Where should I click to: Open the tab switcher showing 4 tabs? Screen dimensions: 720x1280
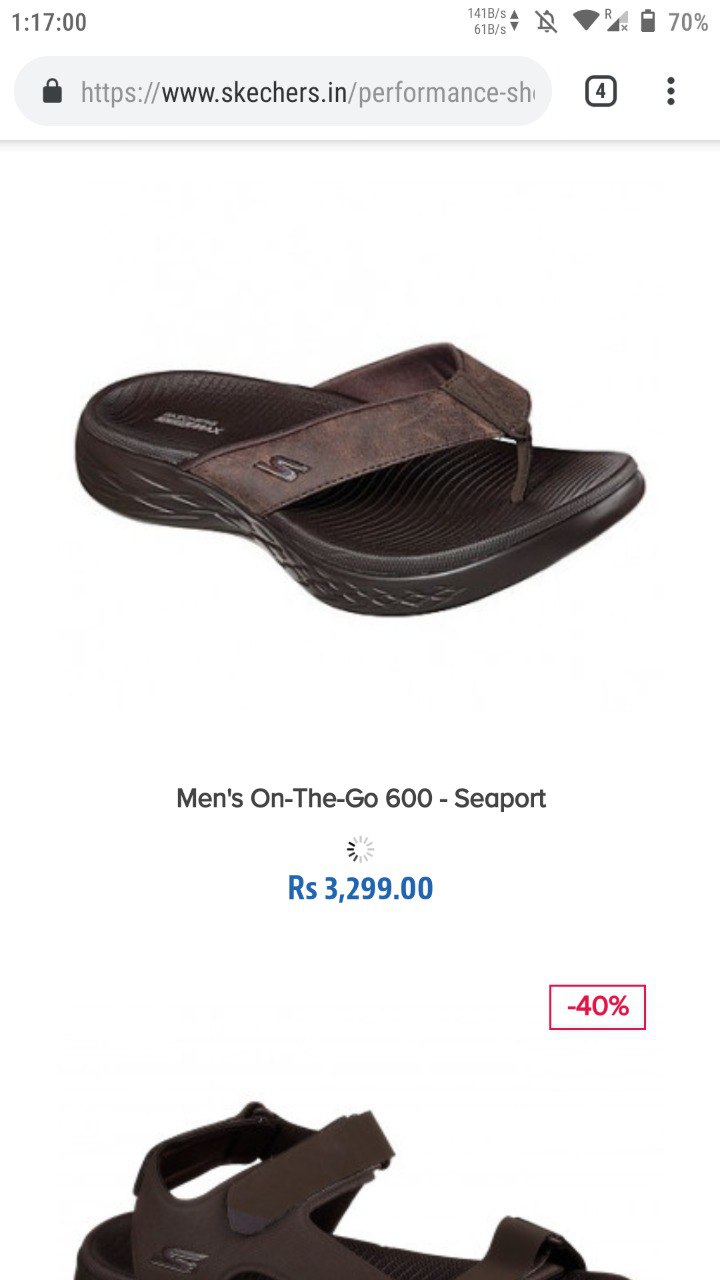(600, 92)
